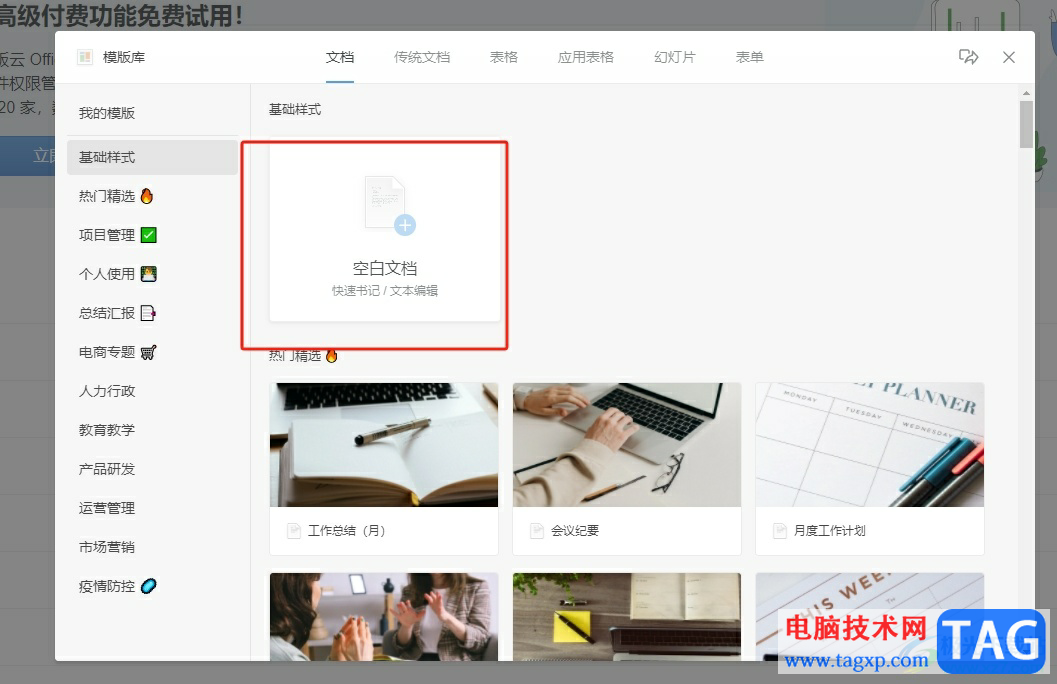Switch to the 表单 tab
The image size is (1057, 684).
click(750, 57)
